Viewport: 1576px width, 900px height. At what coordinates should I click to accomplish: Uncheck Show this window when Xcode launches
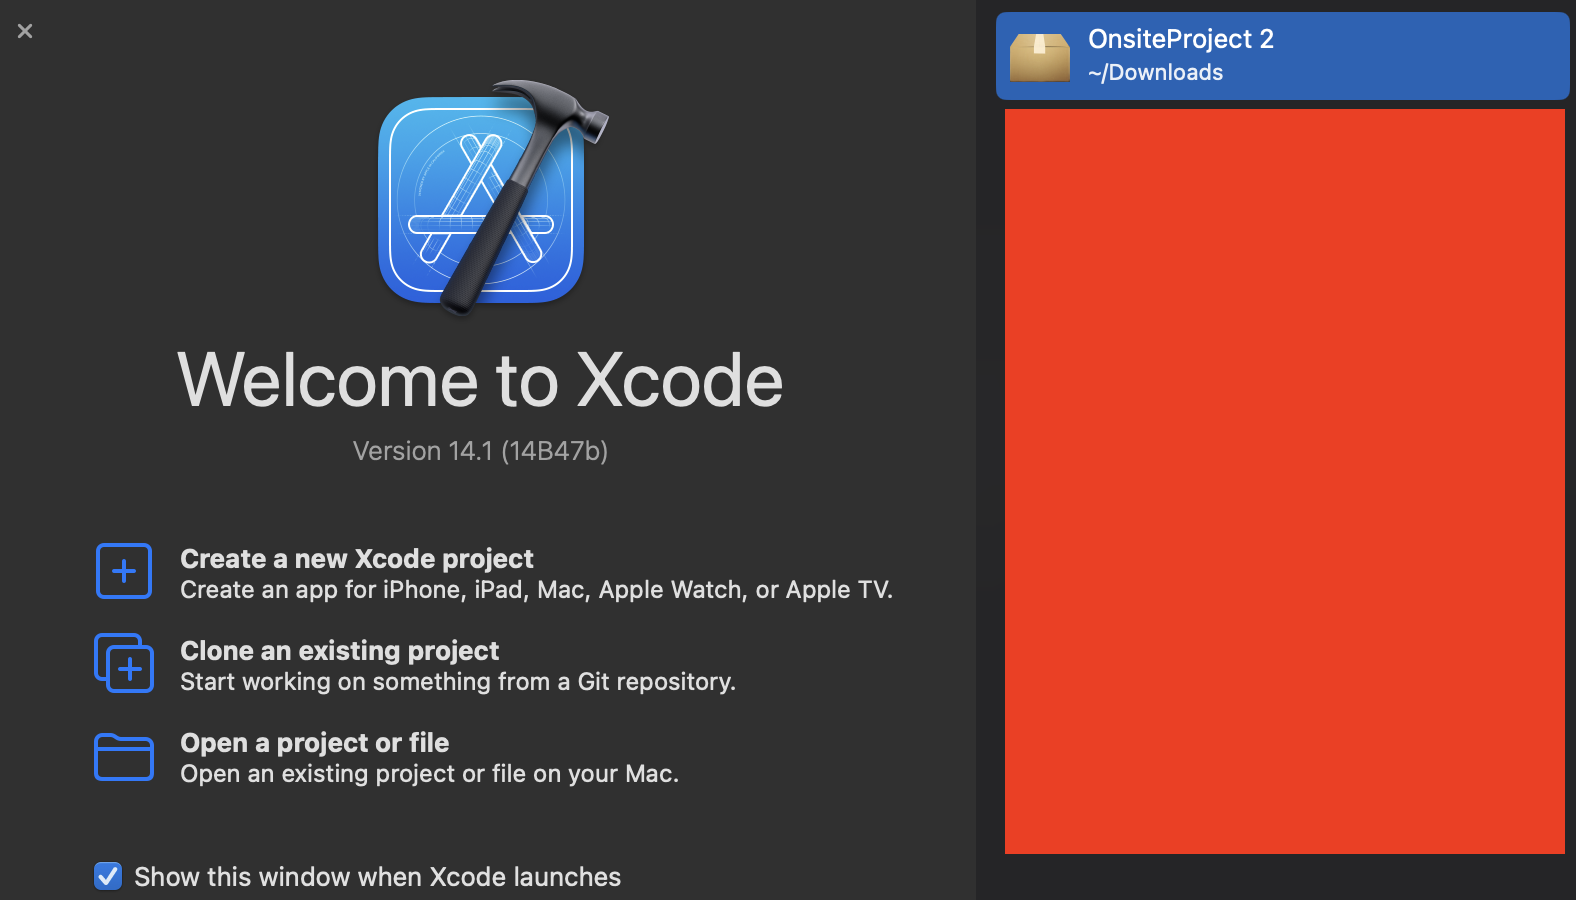pyautogui.click(x=108, y=876)
